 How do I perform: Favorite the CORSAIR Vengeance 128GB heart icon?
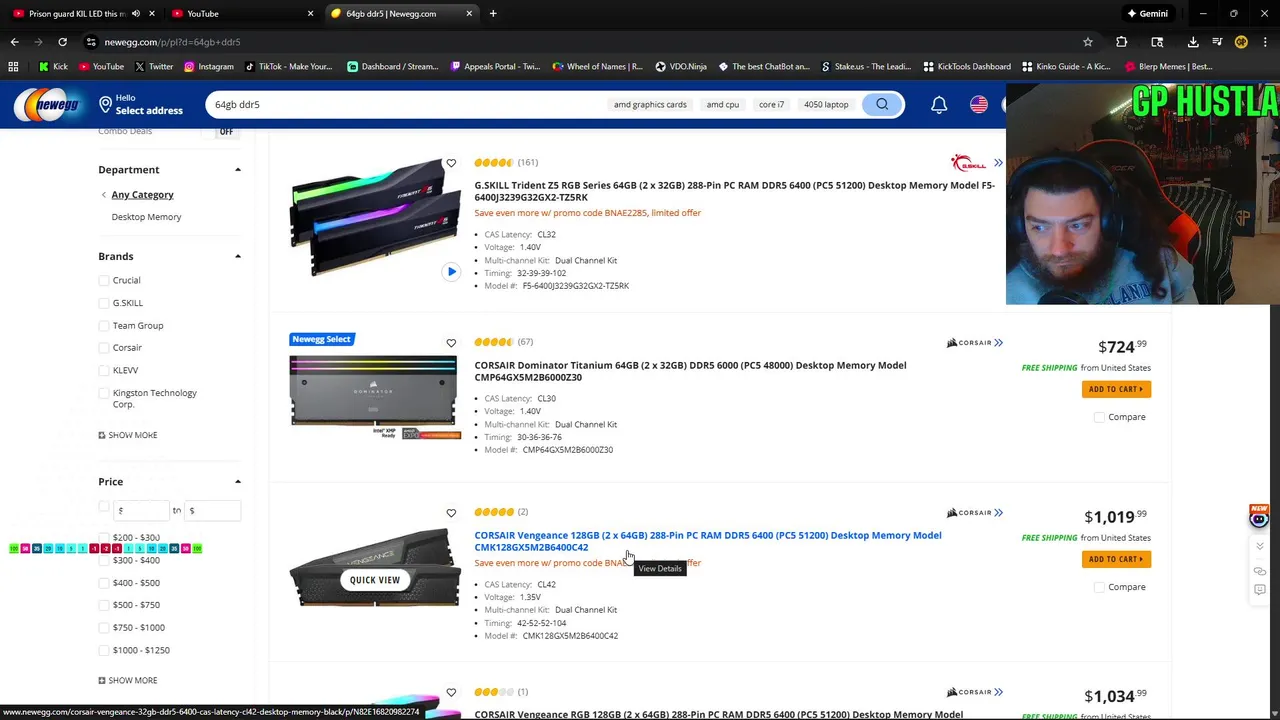pos(451,513)
